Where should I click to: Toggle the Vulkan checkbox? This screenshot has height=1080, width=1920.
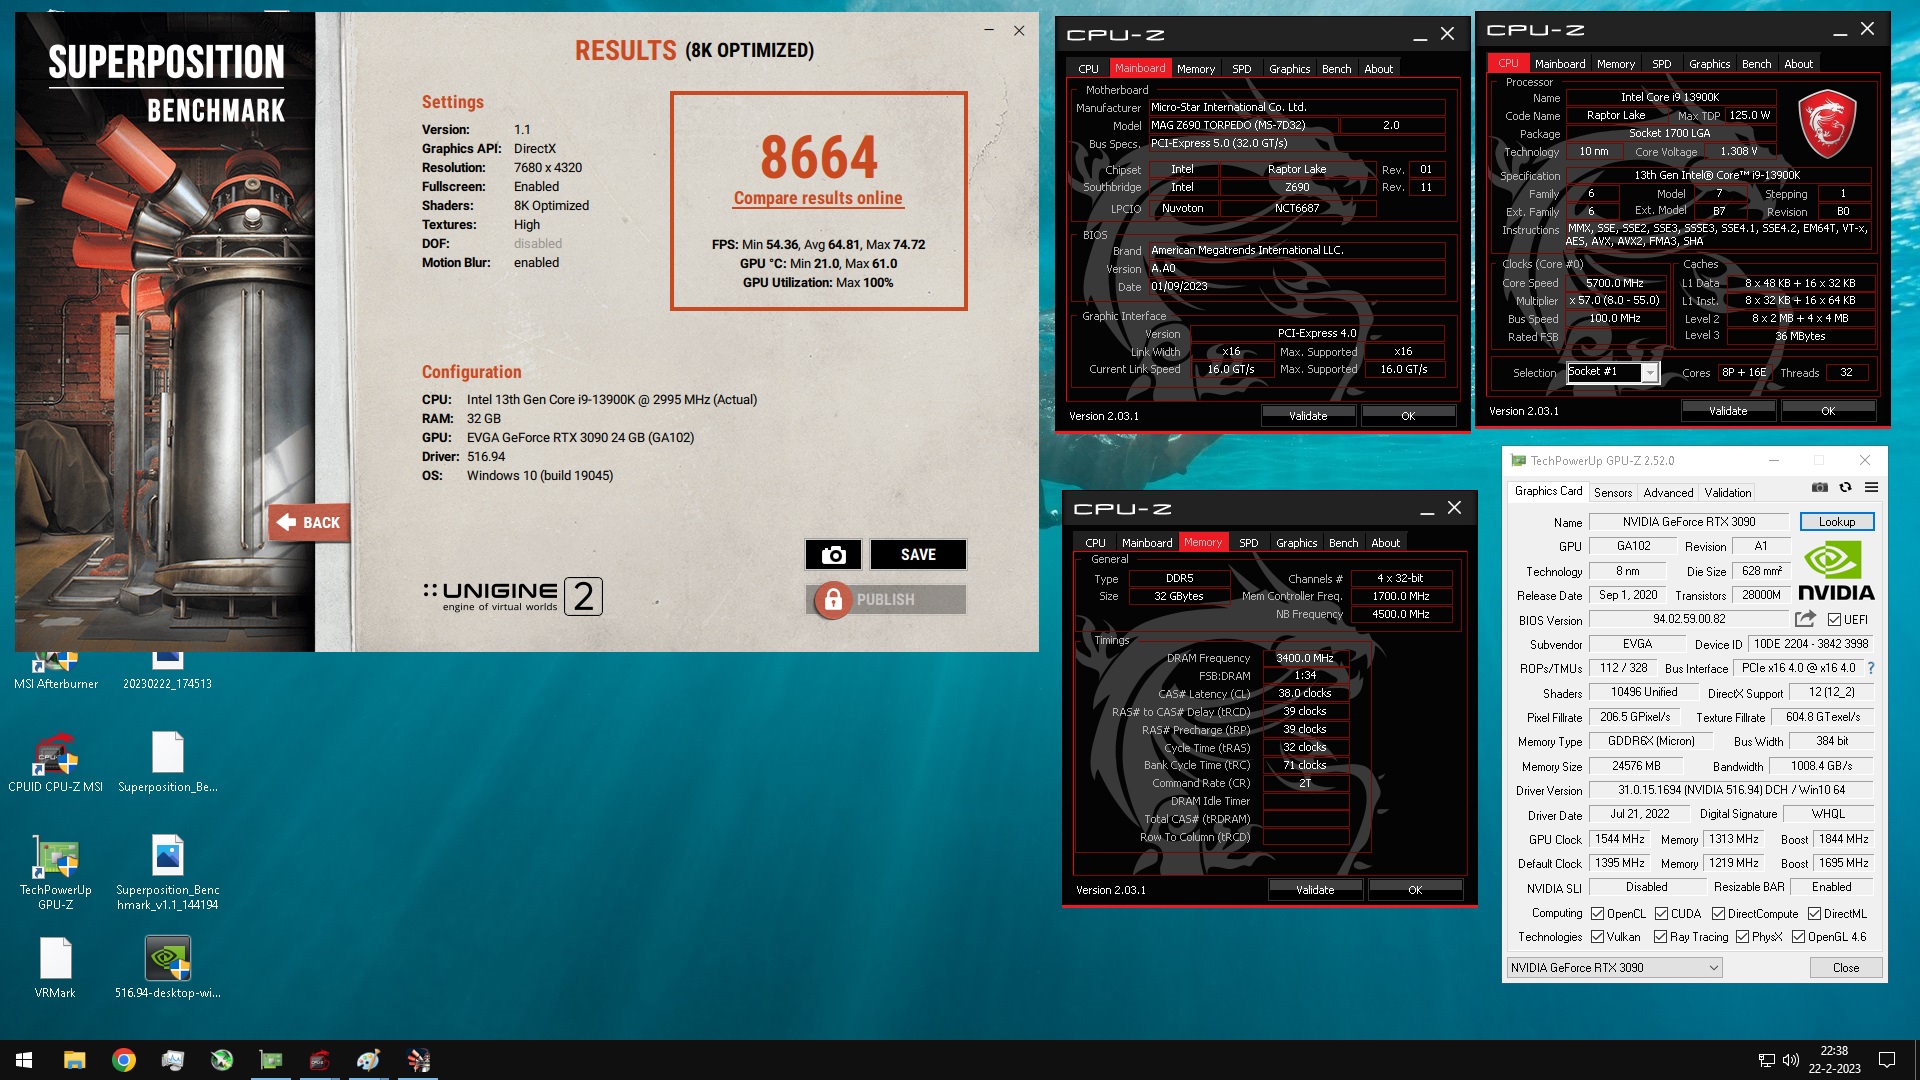pyautogui.click(x=1598, y=937)
